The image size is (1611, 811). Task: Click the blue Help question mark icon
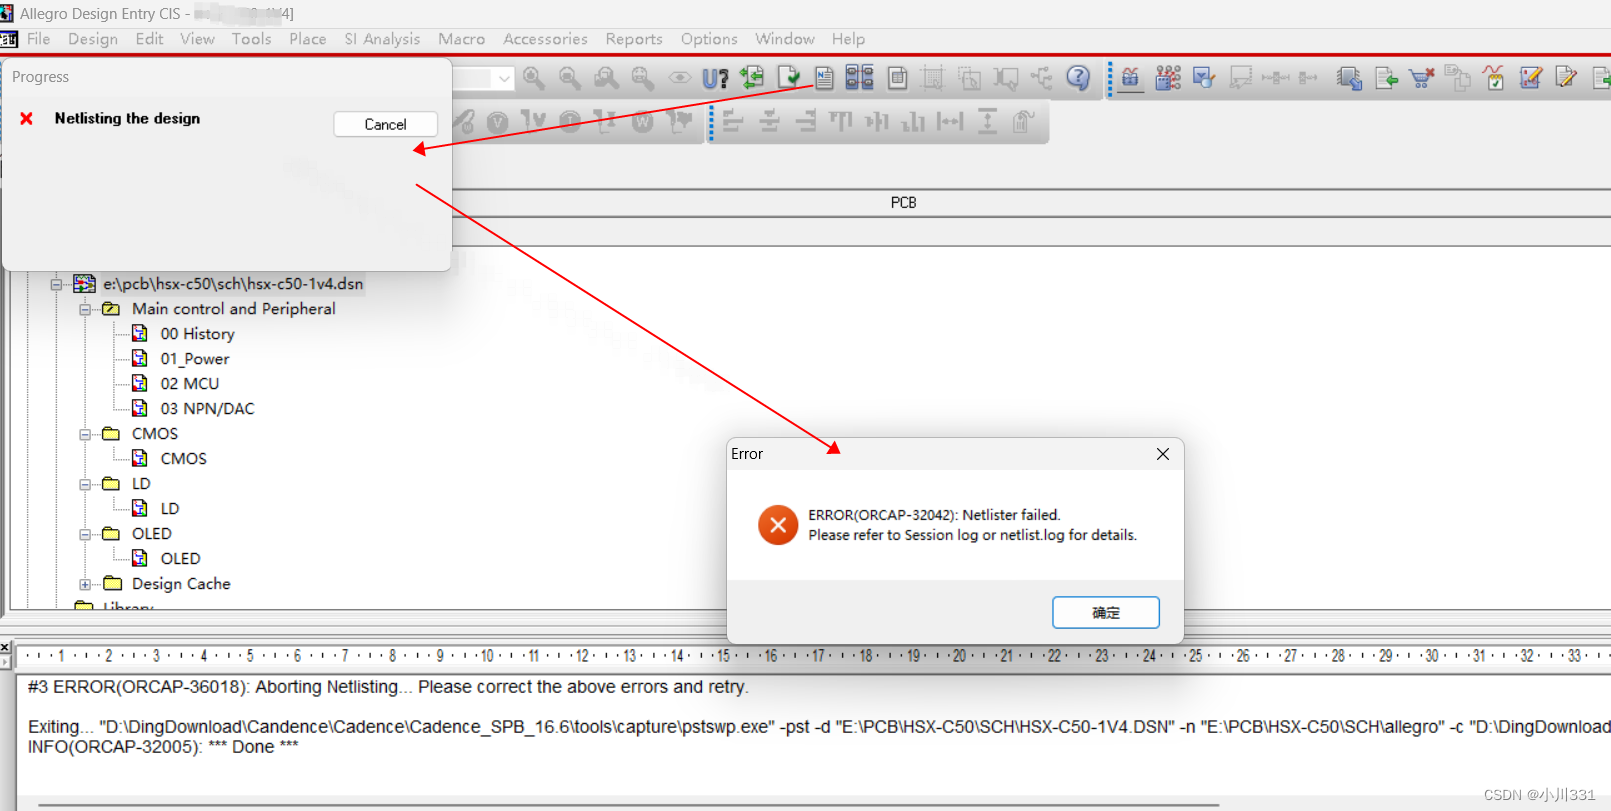point(1078,78)
